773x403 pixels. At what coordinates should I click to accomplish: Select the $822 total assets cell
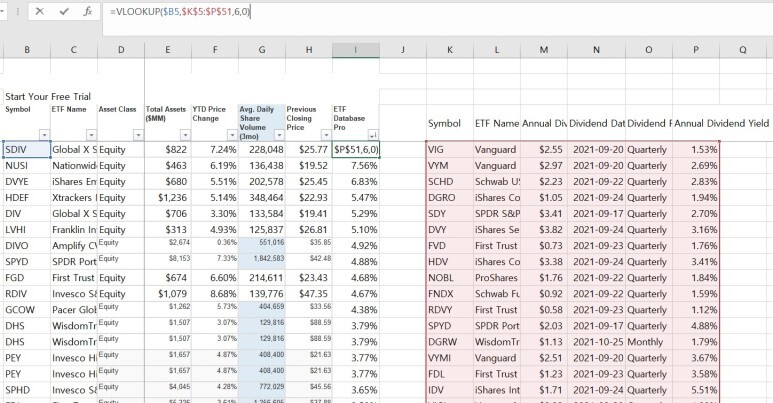click(x=168, y=149)
